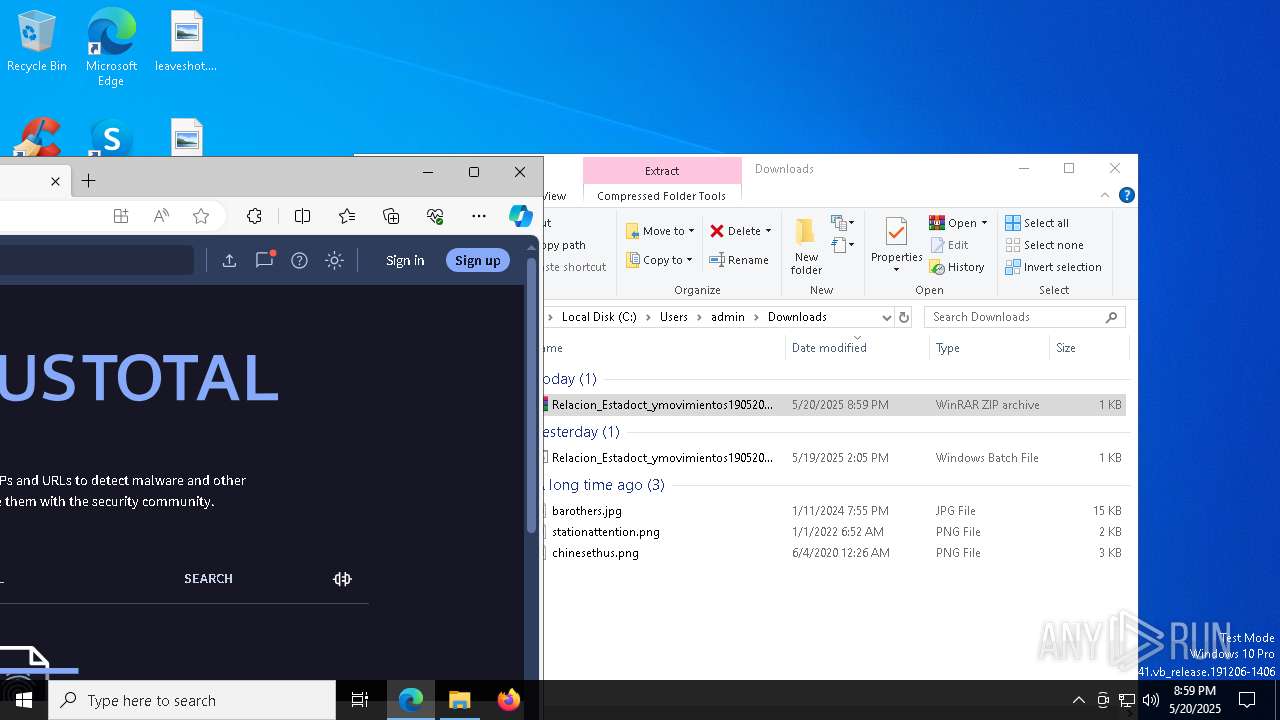Click Users in address breadcrumb
This screenshot has height=720, width=1280.
[x=674, y=317]
